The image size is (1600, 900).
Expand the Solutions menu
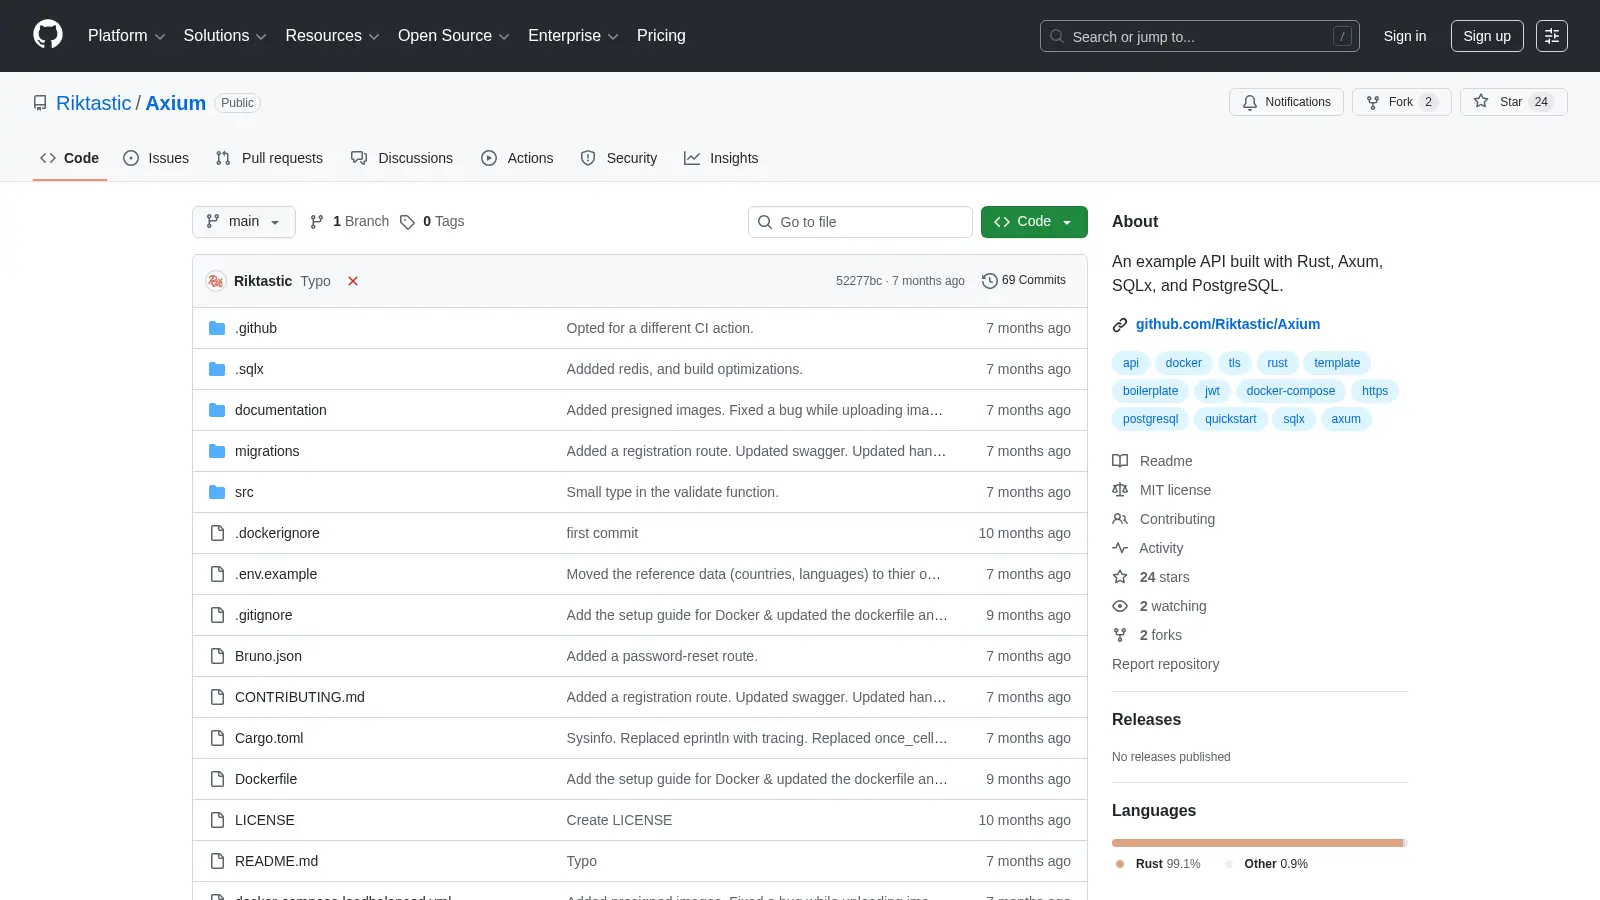point(225,36)
